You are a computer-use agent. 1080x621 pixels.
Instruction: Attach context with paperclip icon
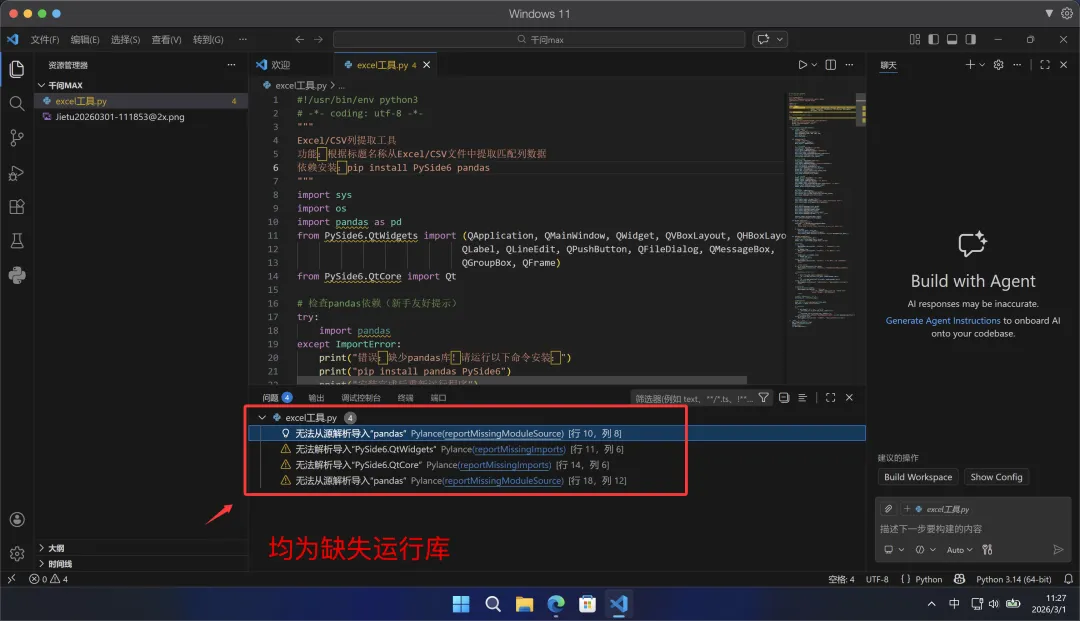(889, 509)
